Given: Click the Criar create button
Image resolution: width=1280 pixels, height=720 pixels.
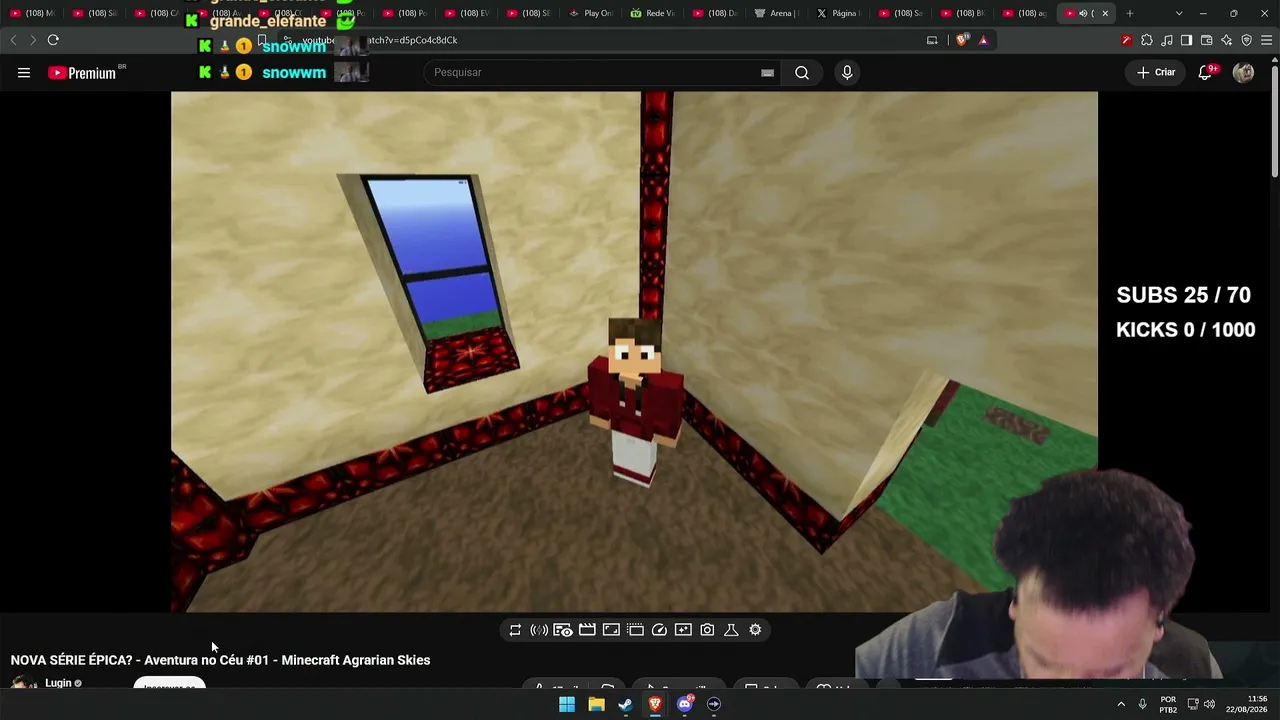Looking at the screenshot, I should [x=1156, y=72].
